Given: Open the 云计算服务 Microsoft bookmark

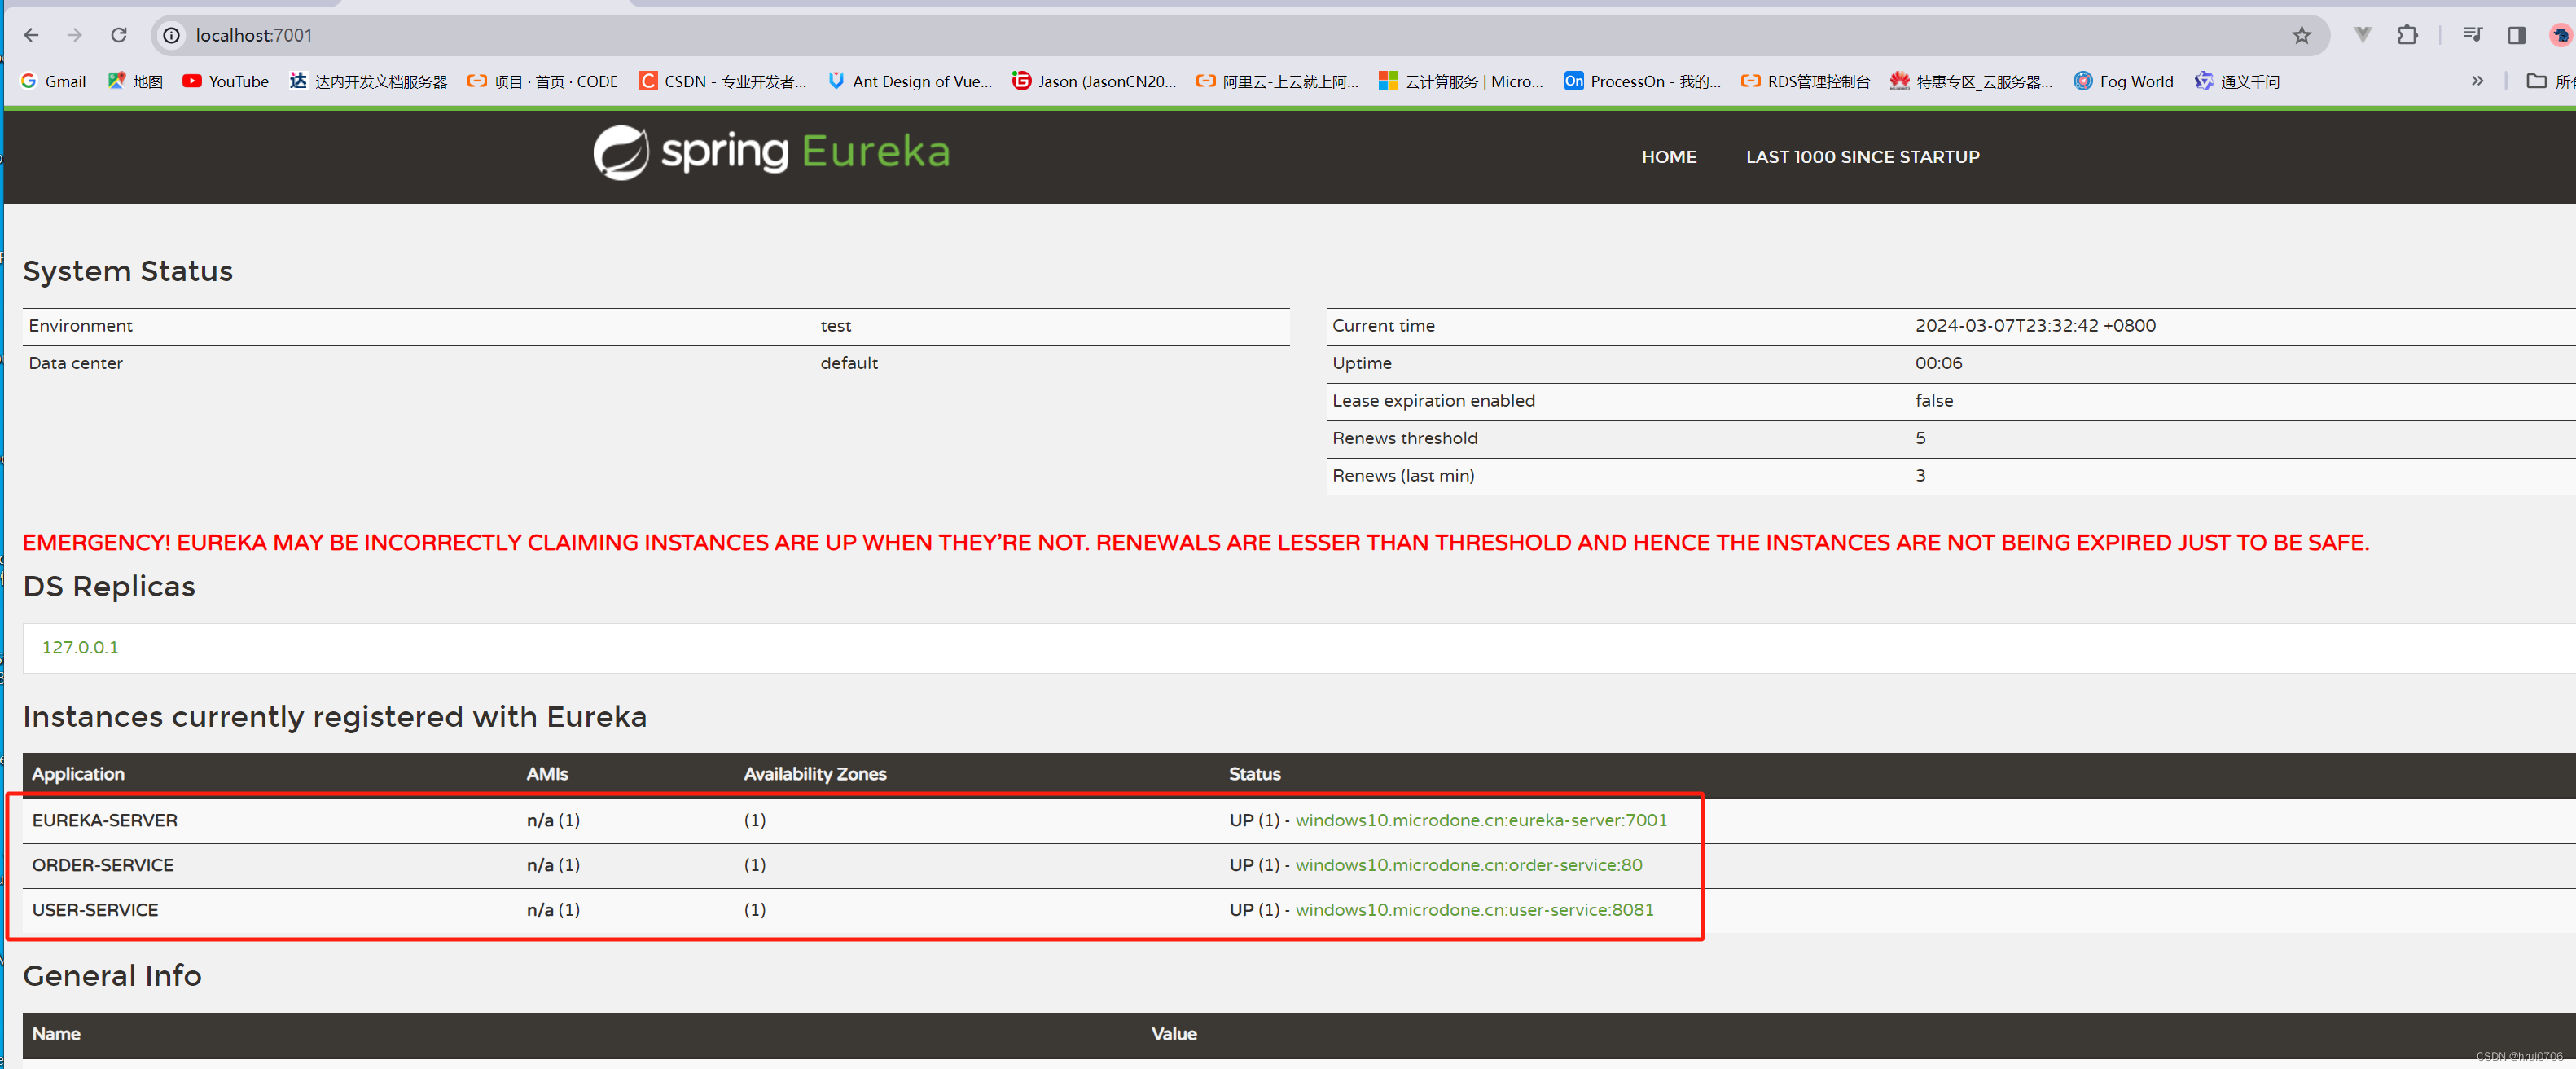Looking at the screenshot, I should (1461, 81).
